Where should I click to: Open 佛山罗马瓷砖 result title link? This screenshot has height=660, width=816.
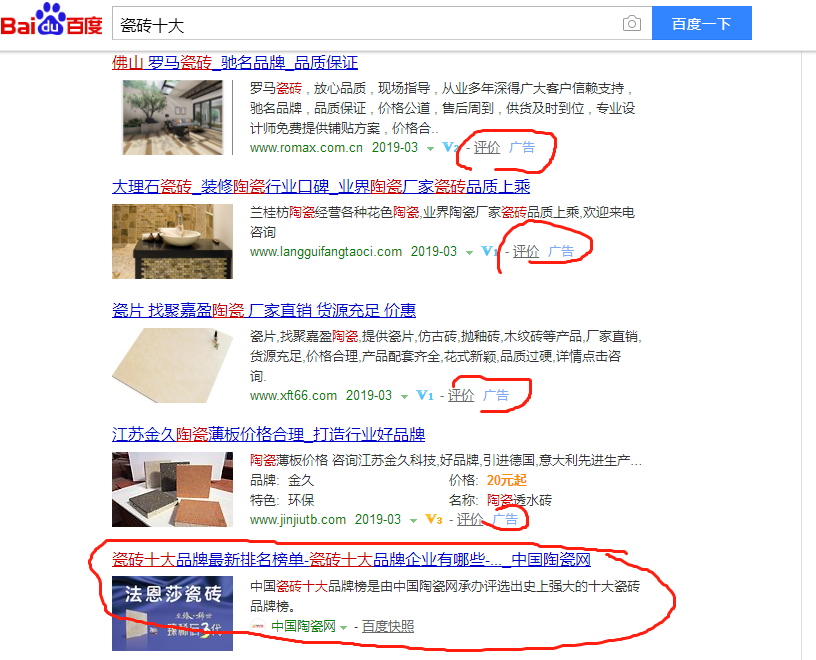click(235, 63)
